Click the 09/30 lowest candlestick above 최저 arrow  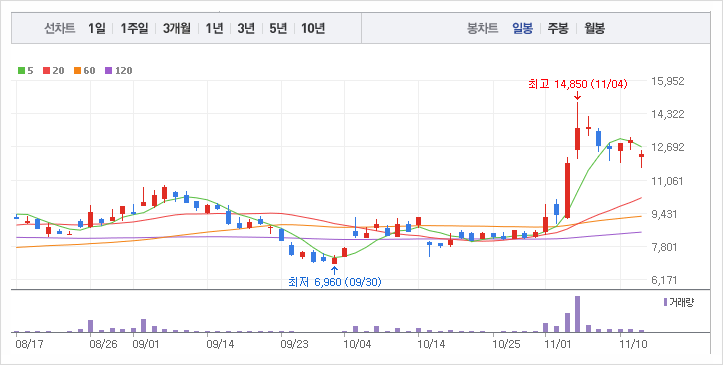[x=335, y=260]
